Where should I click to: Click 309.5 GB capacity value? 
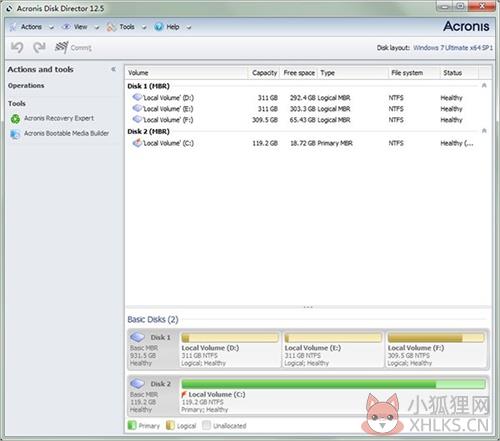265,120
